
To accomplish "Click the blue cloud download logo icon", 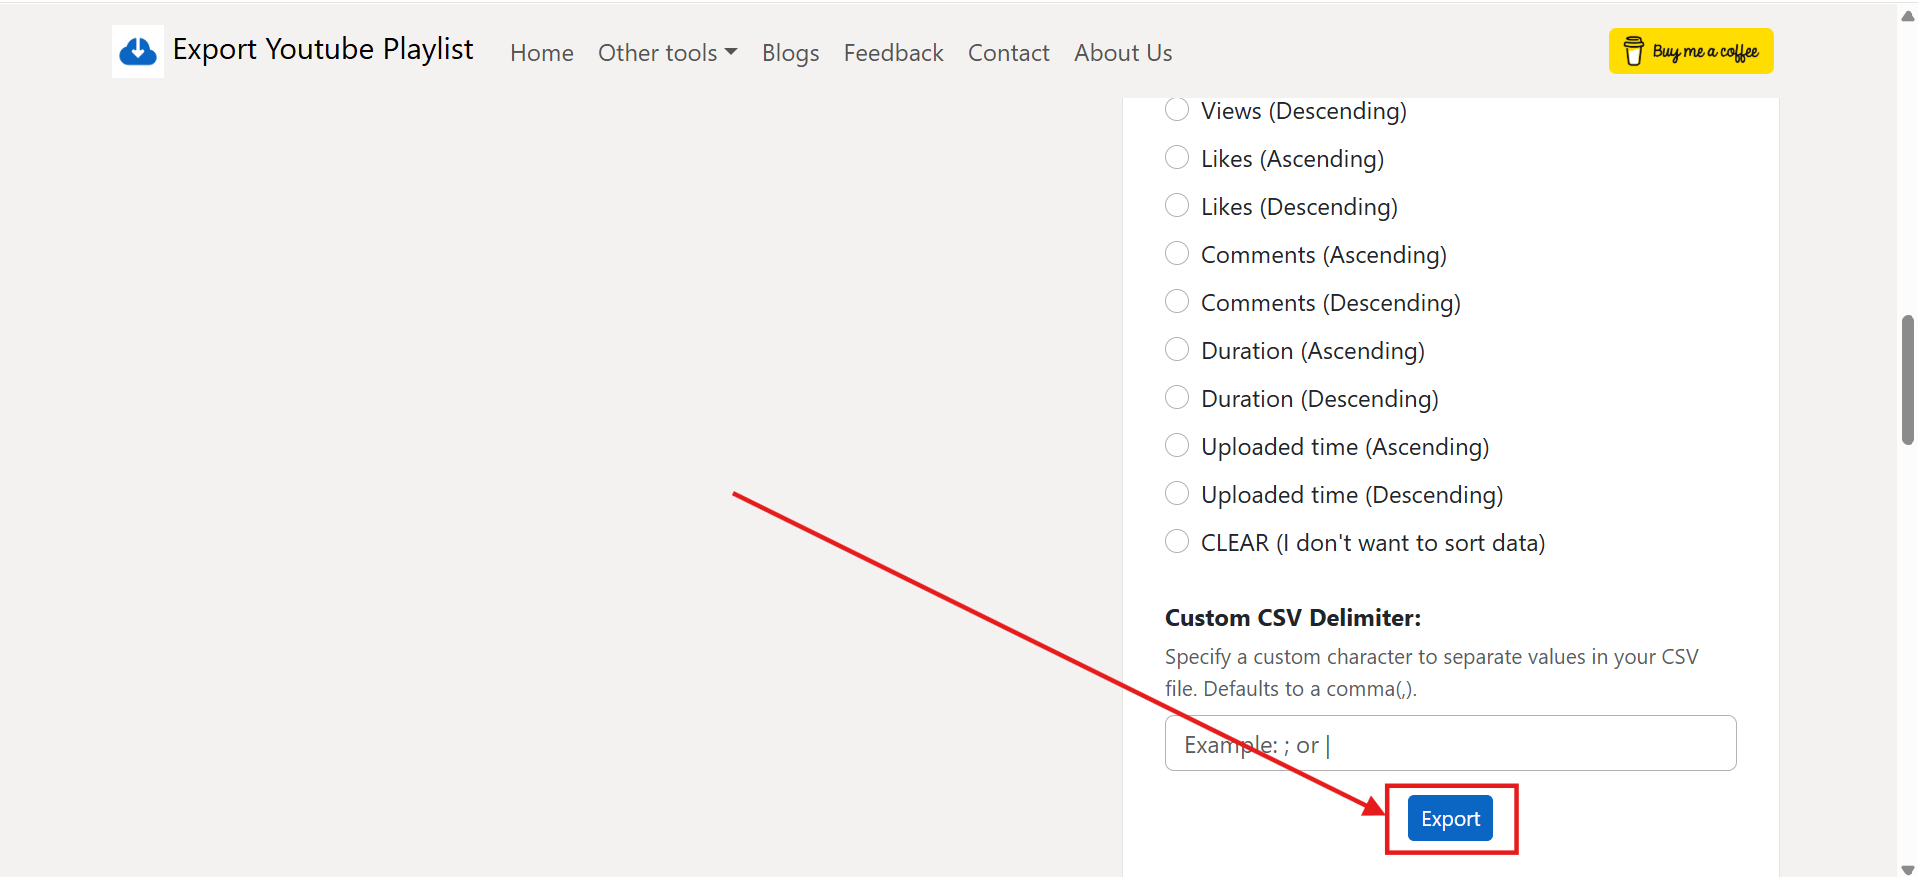I will pos(138,51).
